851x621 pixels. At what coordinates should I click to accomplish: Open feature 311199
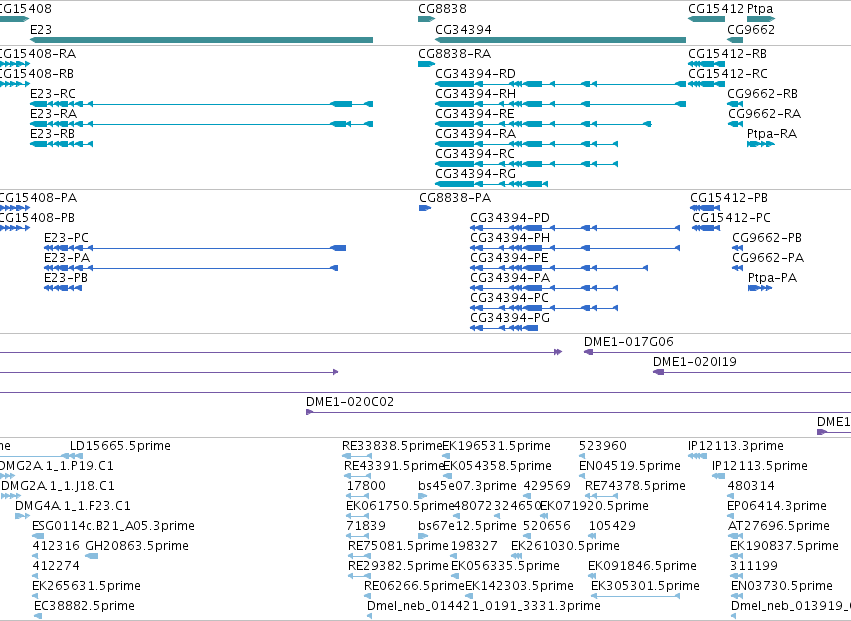pos(753,567)
